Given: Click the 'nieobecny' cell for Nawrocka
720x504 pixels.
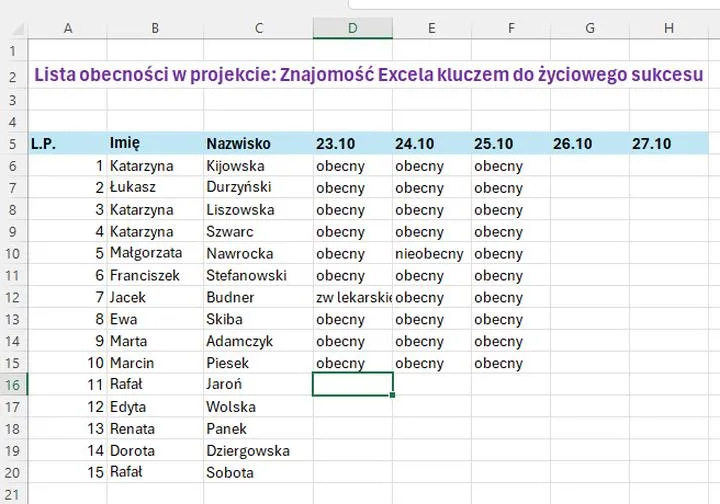Looking at the screenshot, I should [x=432, y=253].
